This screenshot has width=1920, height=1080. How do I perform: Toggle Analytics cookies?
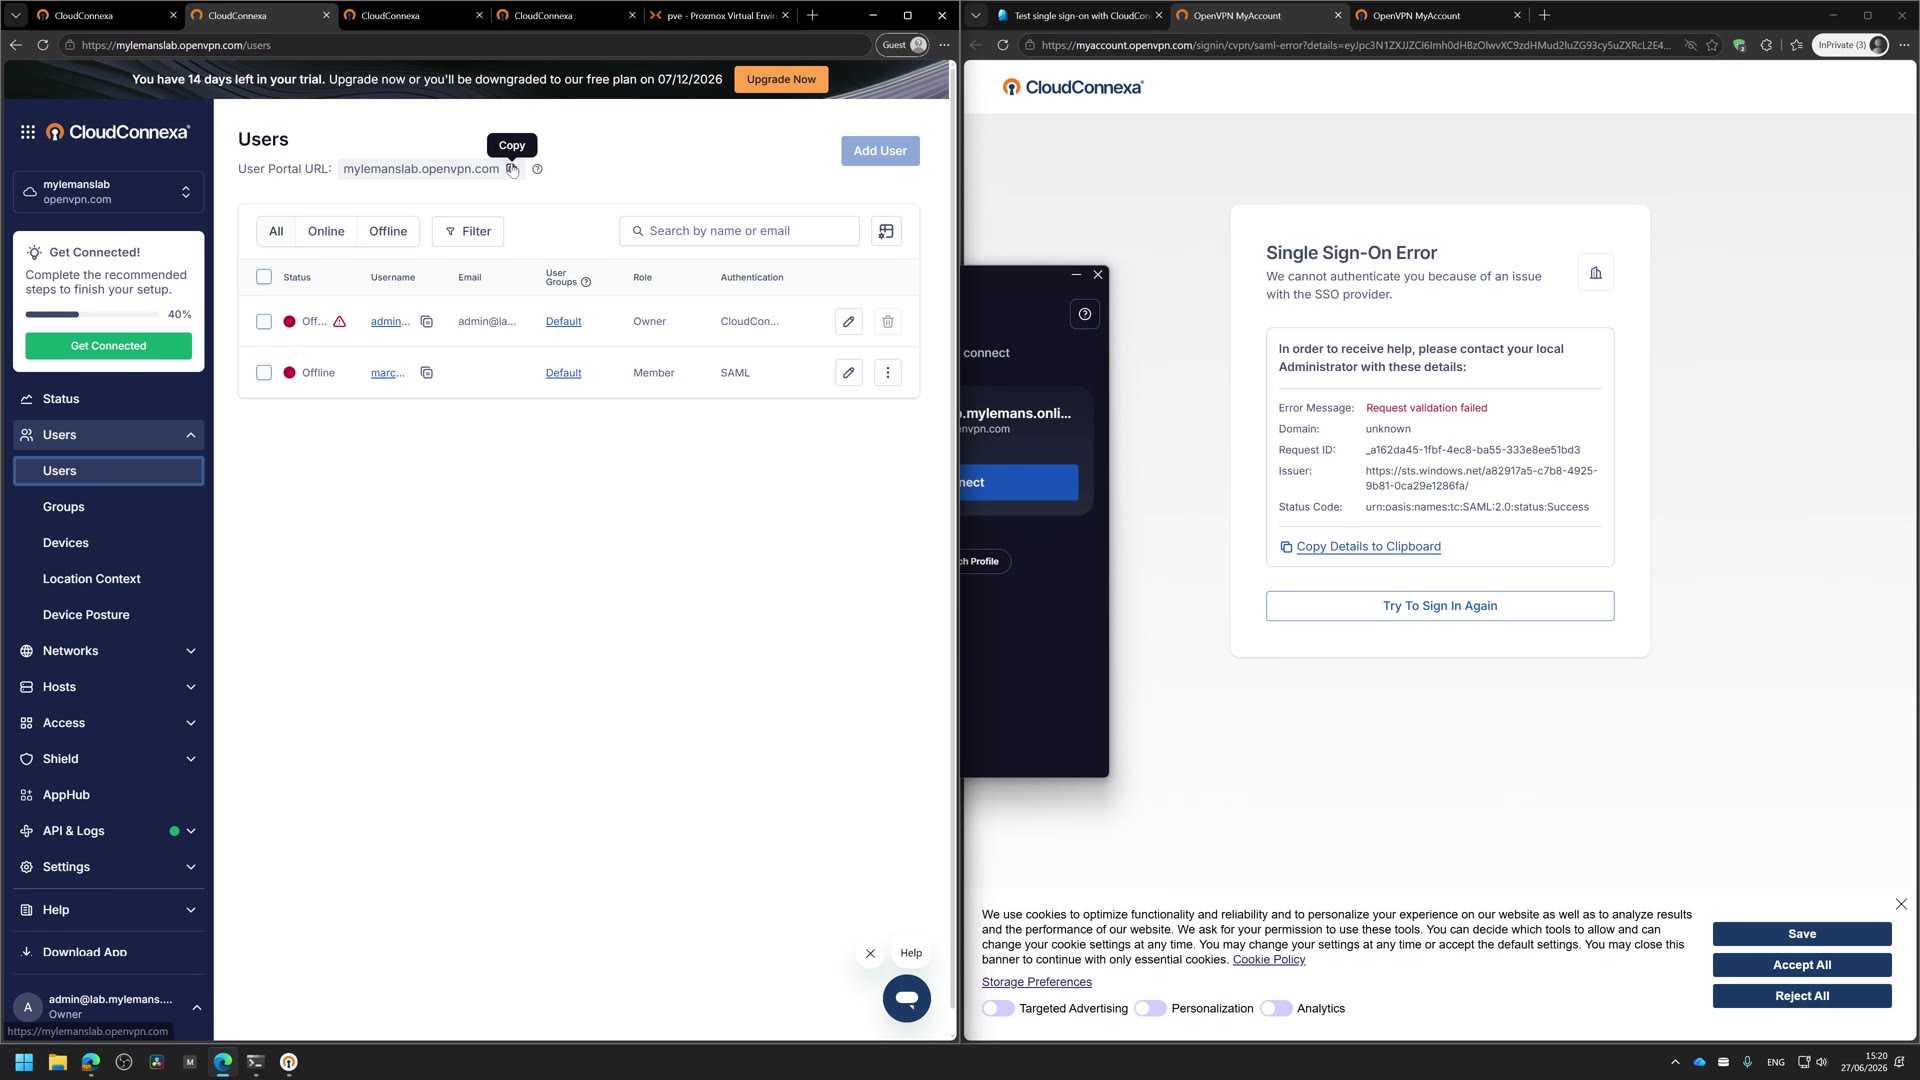pos(1276,1008)
